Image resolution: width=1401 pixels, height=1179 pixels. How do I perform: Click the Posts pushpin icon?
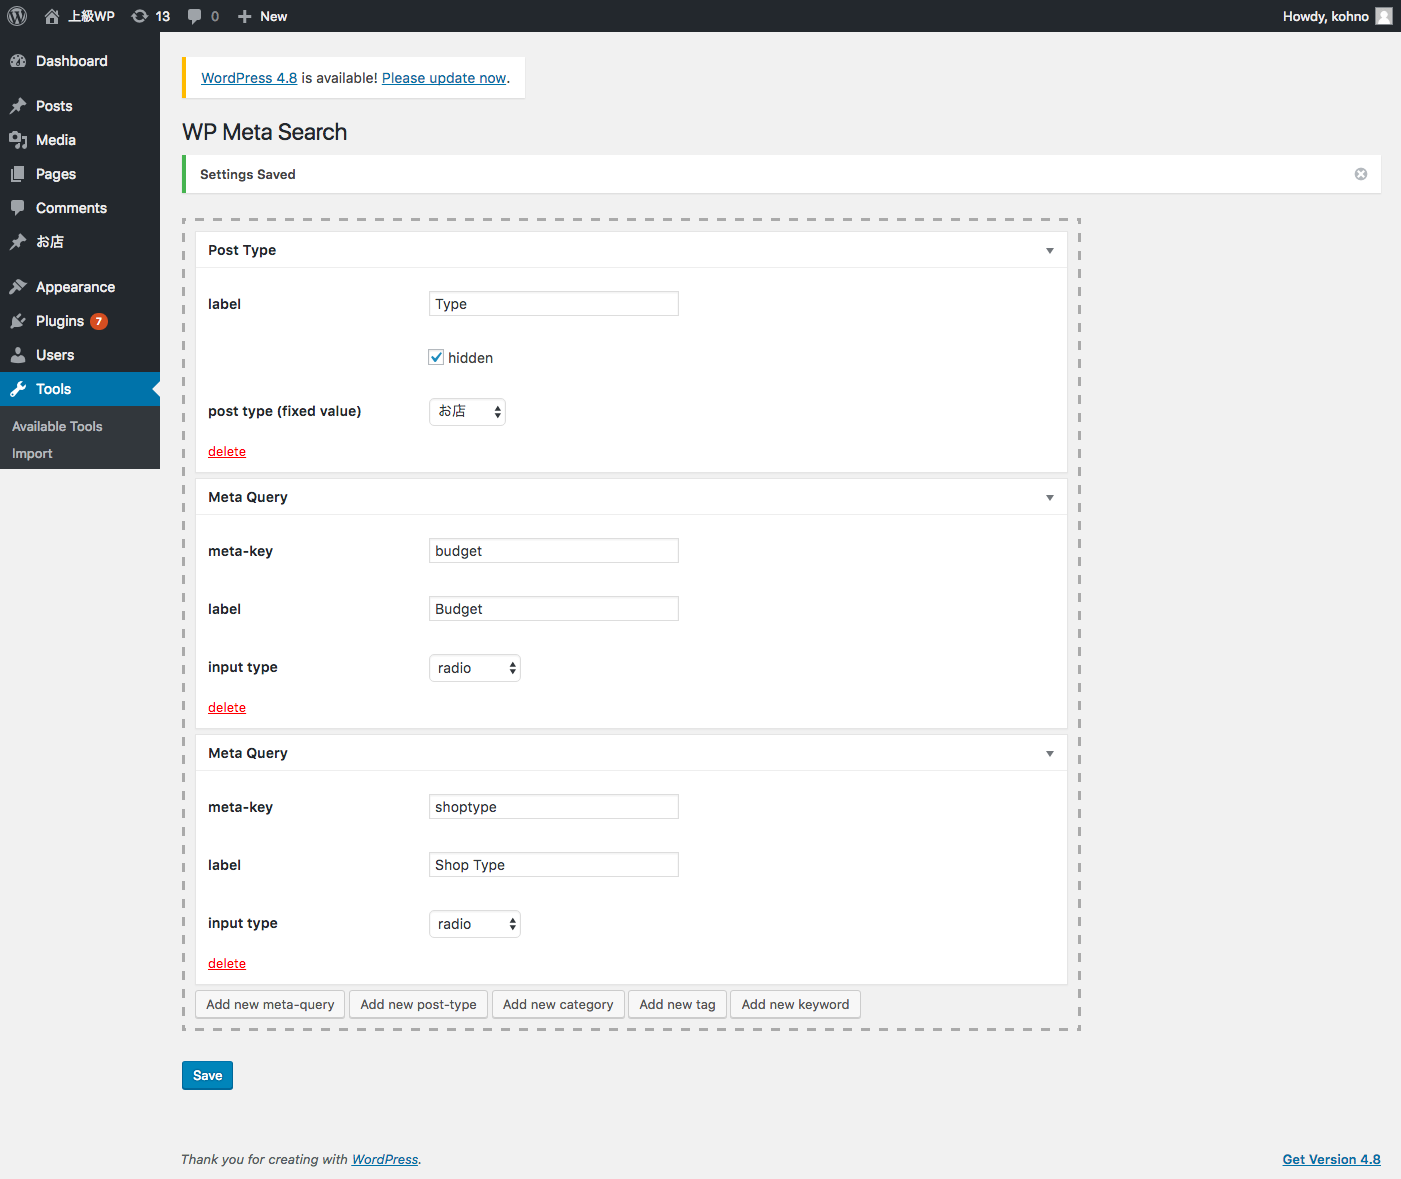(x=18, y=106)
